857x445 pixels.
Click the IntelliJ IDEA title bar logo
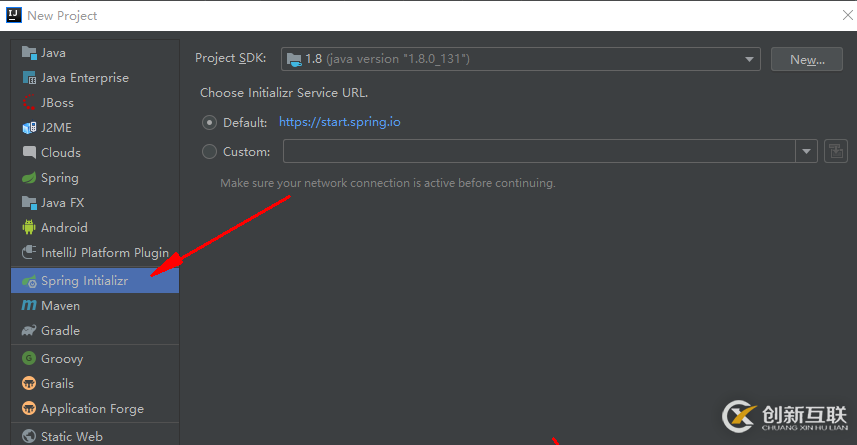coord(14,15)
